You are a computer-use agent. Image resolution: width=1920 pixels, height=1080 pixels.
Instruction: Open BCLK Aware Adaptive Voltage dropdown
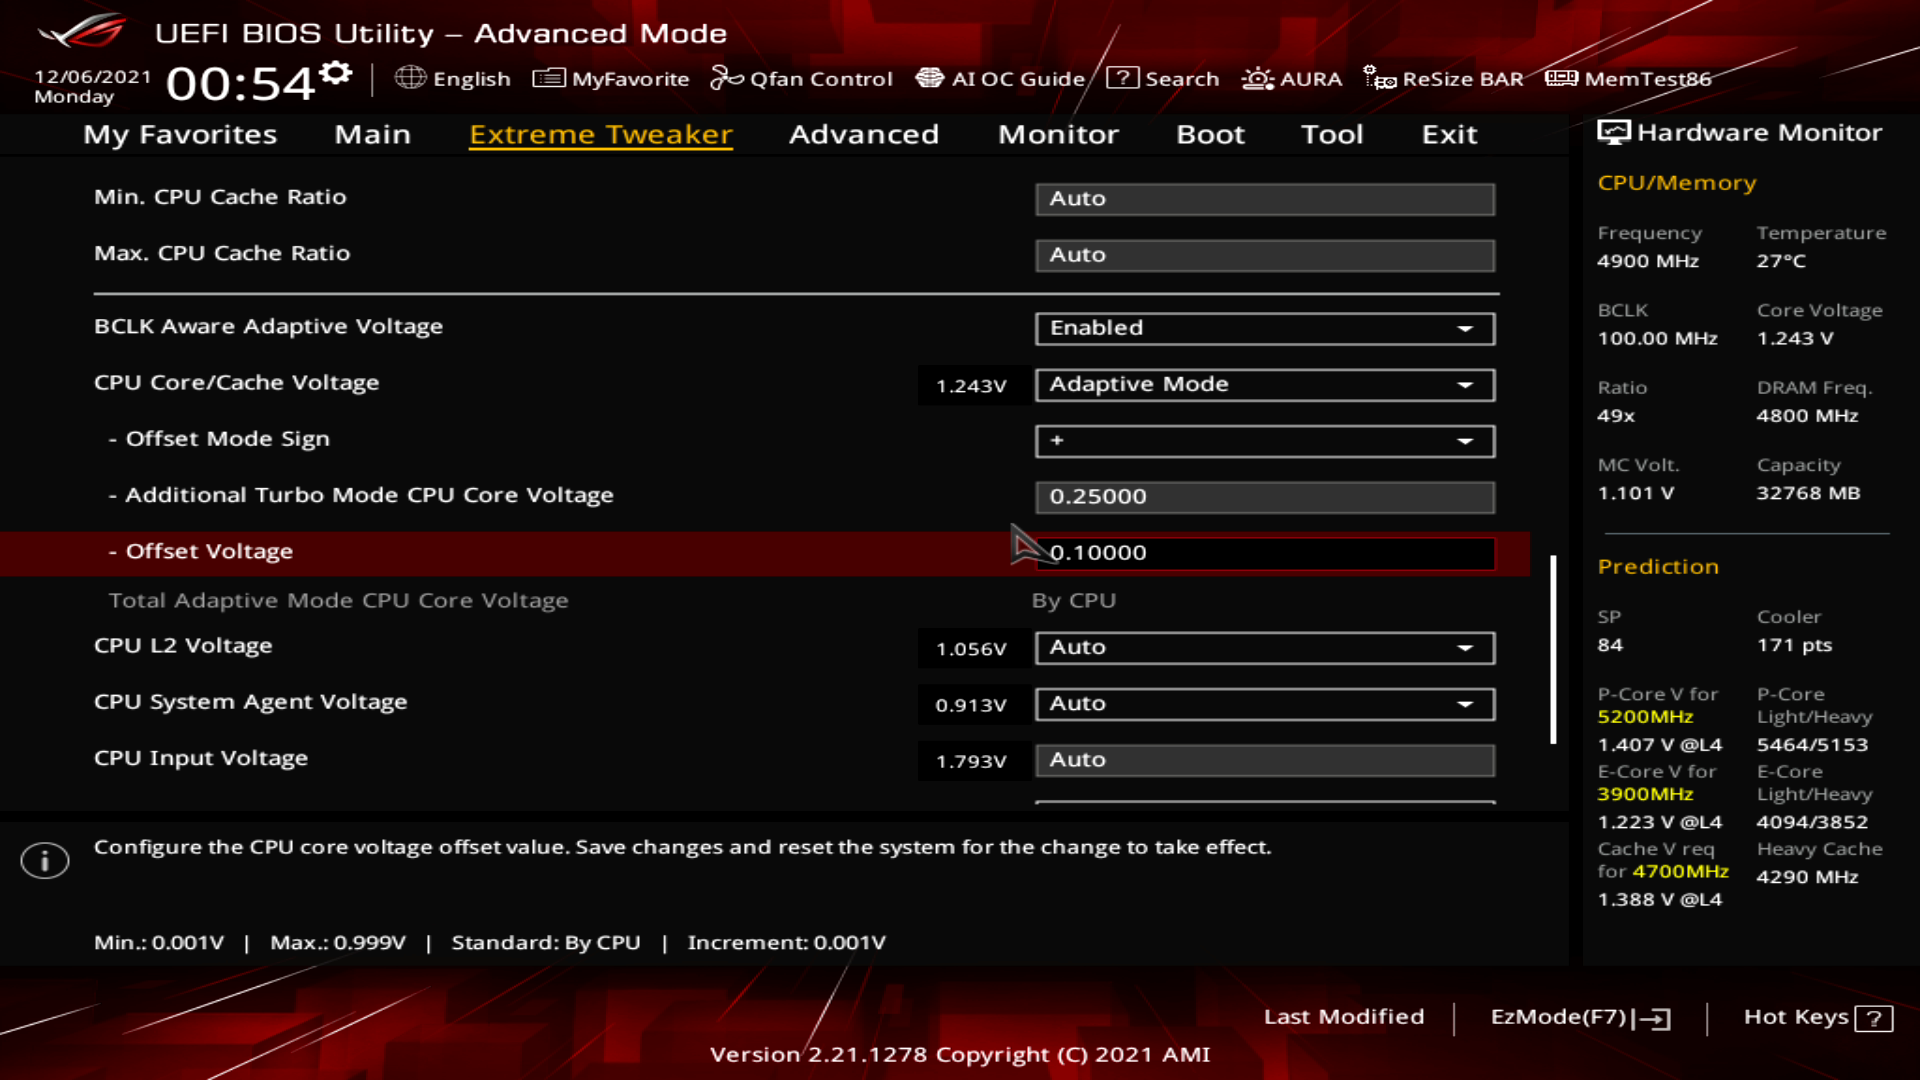tap(1264, 328)
